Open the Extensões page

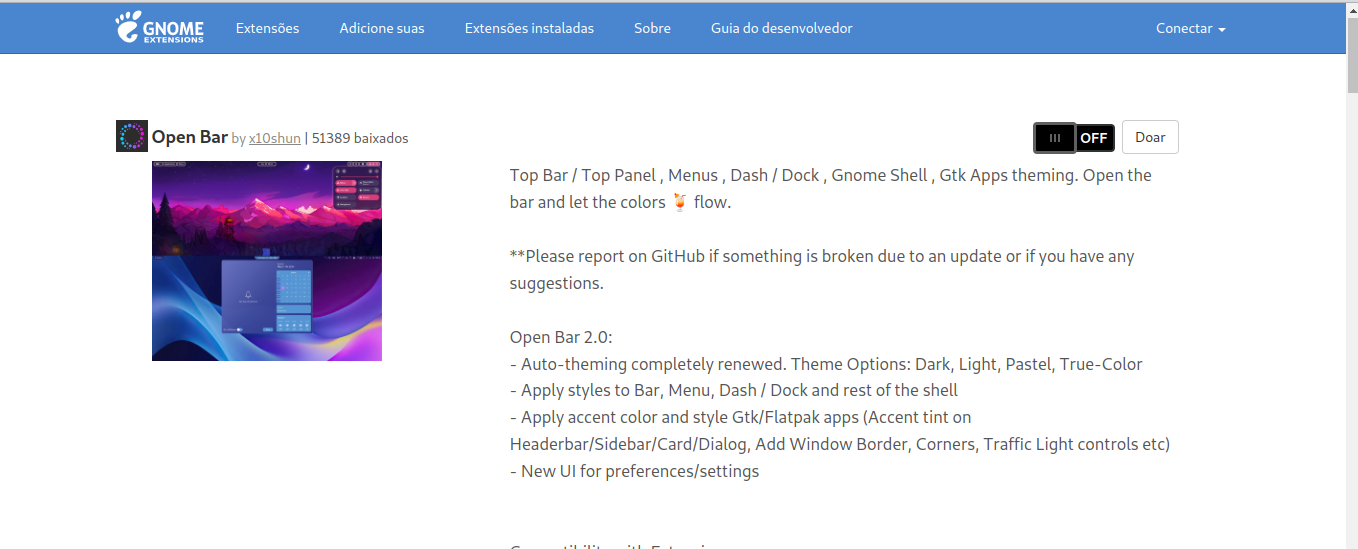pos(267,28)
